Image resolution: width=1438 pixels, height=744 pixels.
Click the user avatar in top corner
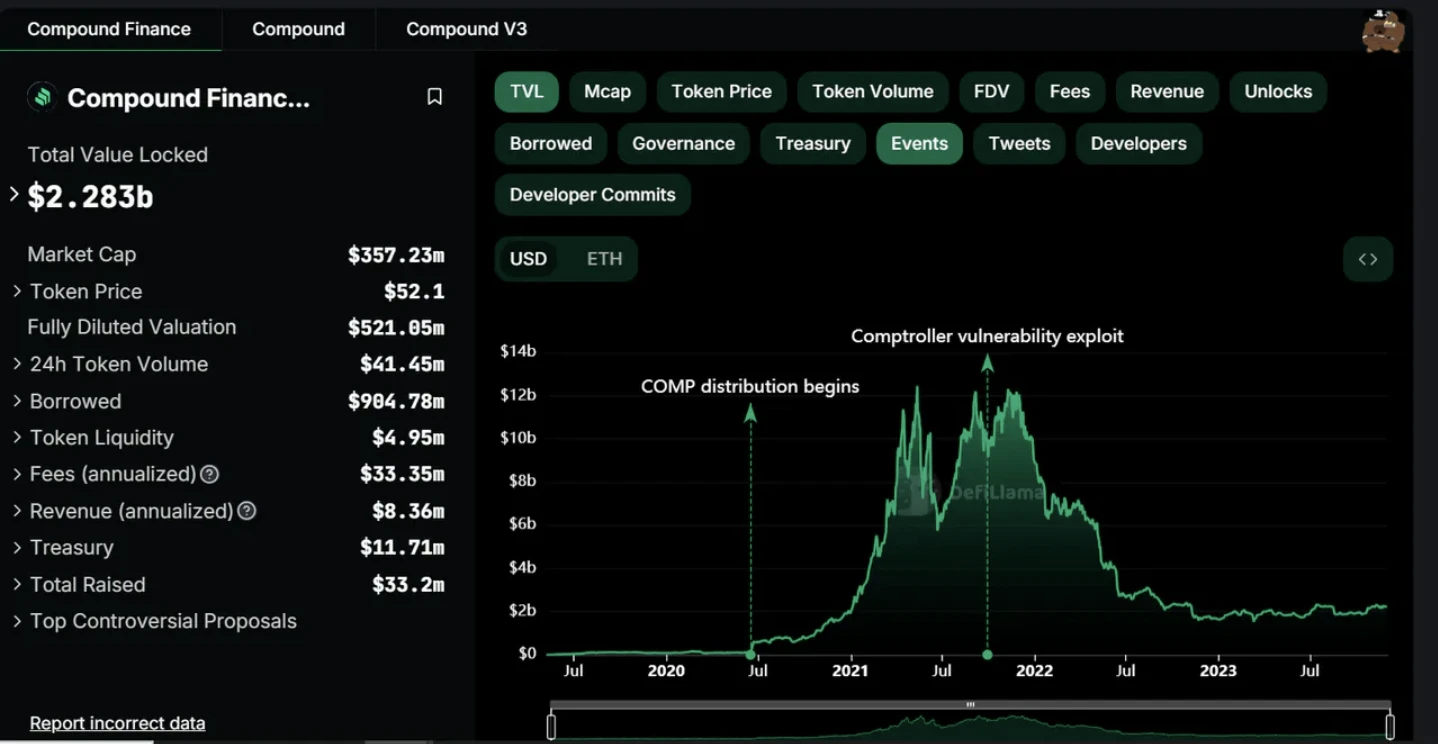pyautogui.click(x=1383, y=30)
